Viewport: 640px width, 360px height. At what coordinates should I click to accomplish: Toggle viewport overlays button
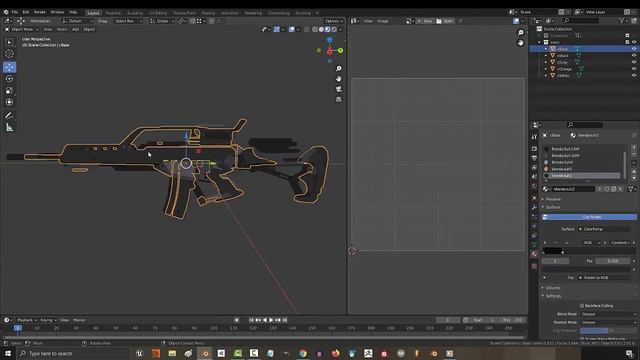point(291,29)
